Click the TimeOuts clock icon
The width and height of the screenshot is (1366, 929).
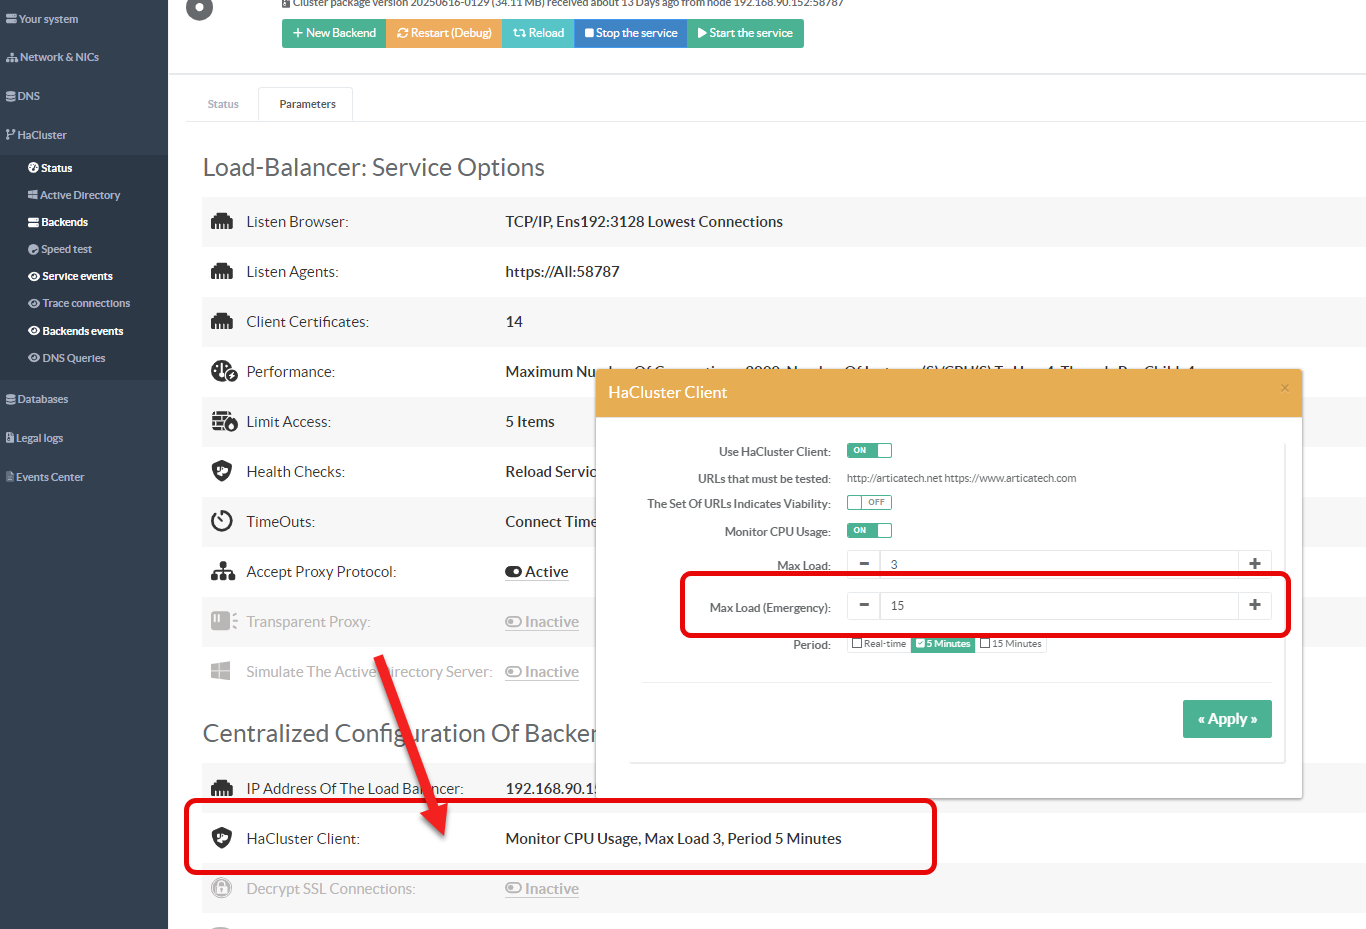click(222, 522)
